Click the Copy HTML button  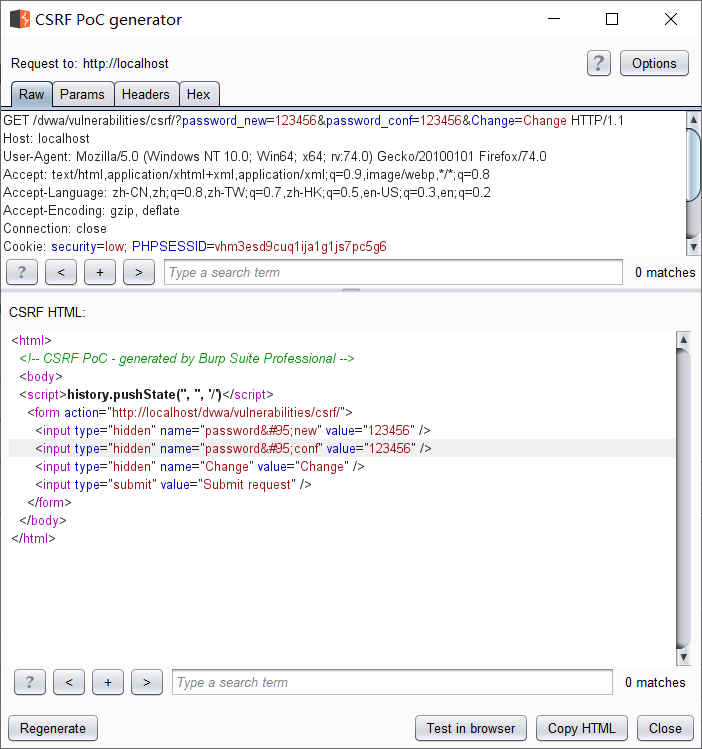click(x=582, y=728)
